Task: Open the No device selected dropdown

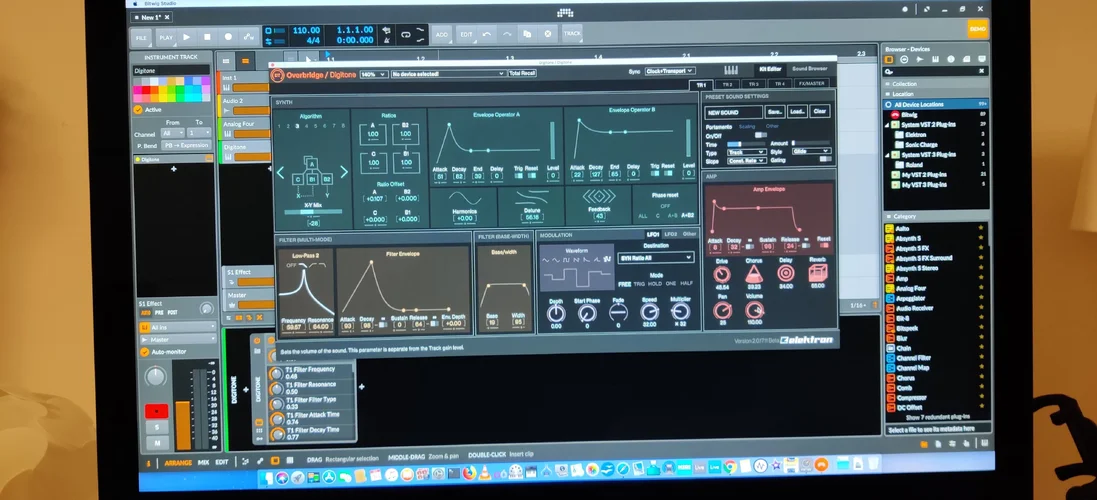Action: 447,74
